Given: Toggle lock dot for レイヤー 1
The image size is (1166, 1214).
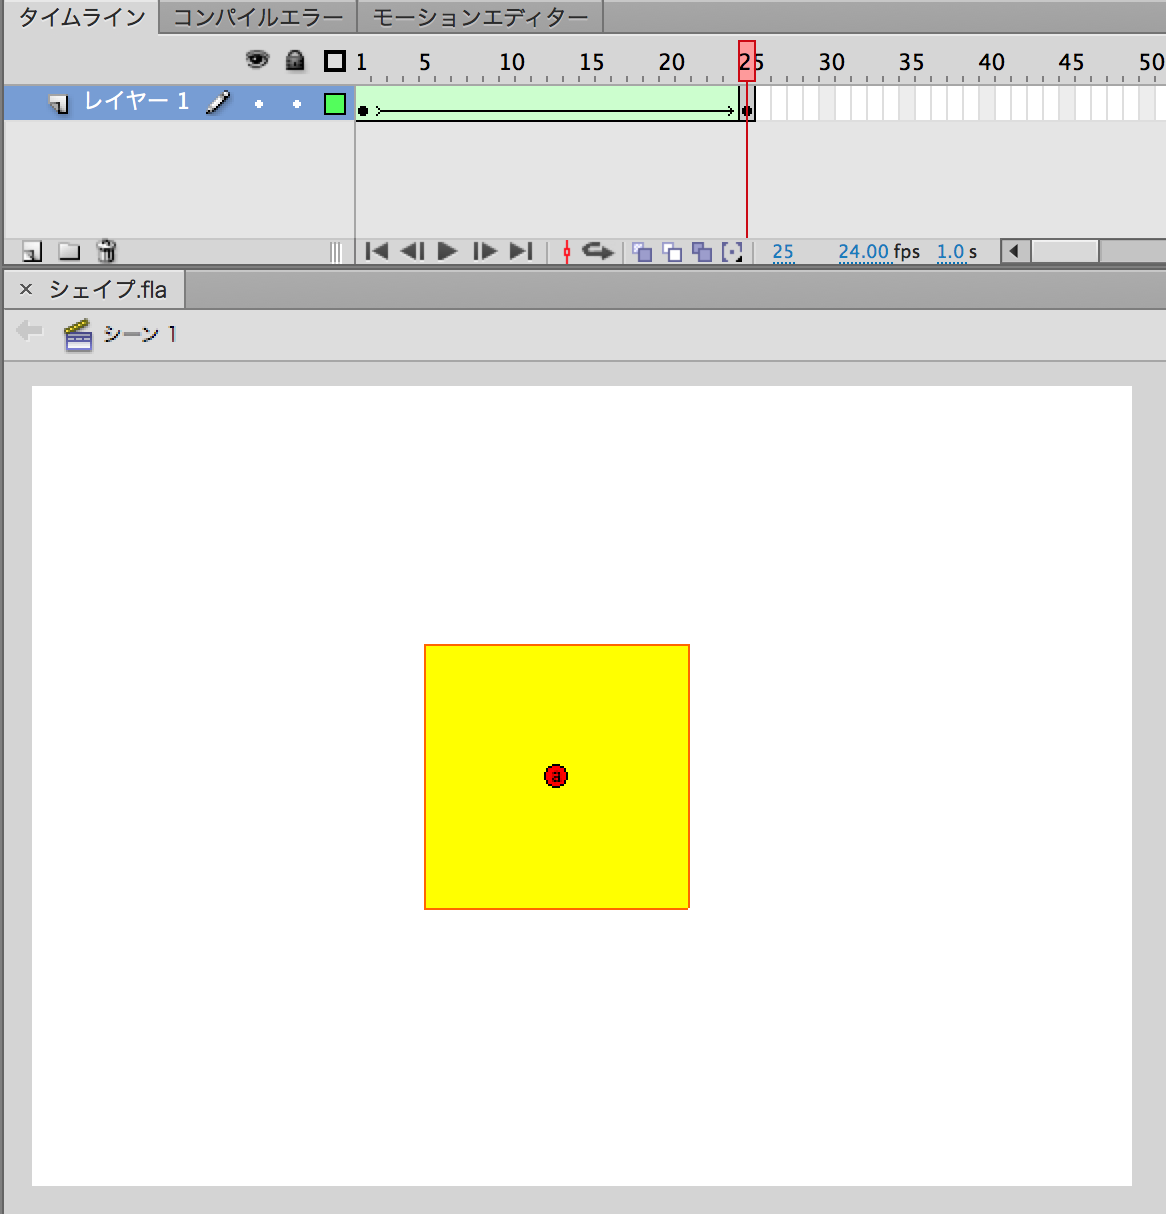Looking at the screenshot, I should click(x=296, y=103).
